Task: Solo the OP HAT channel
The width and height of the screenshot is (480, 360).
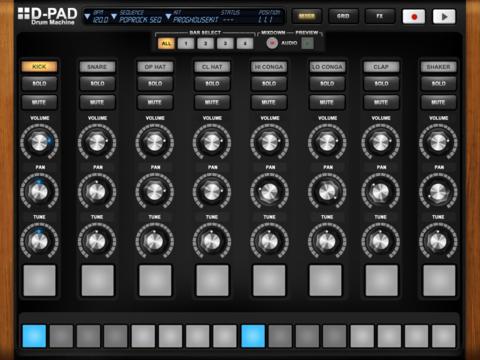Action: point(155,84)
